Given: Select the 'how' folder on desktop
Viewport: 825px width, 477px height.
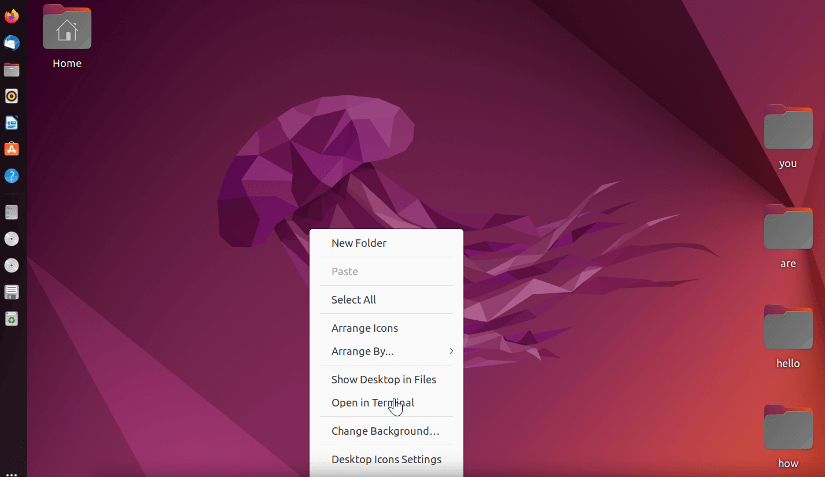Looking at the screenshot, I should (x=788, y=437).
